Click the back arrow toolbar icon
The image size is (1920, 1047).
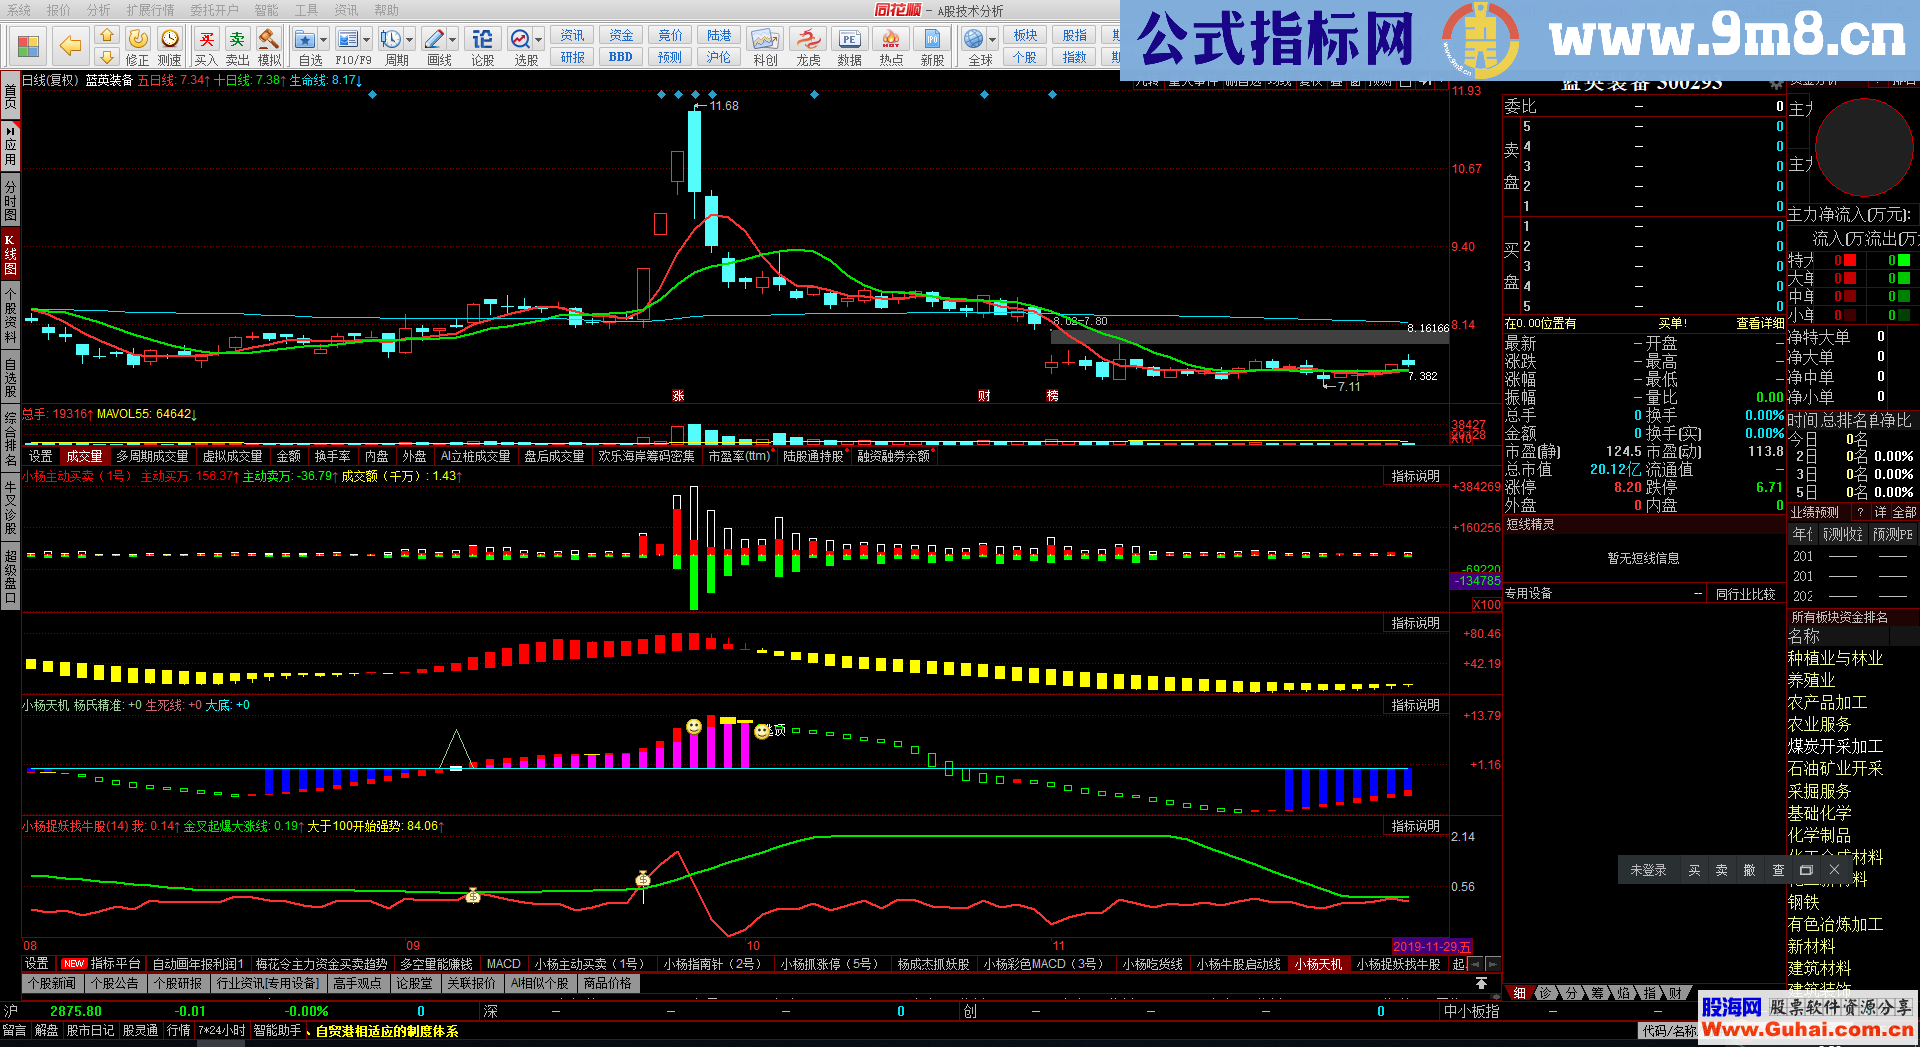(70, 45)
